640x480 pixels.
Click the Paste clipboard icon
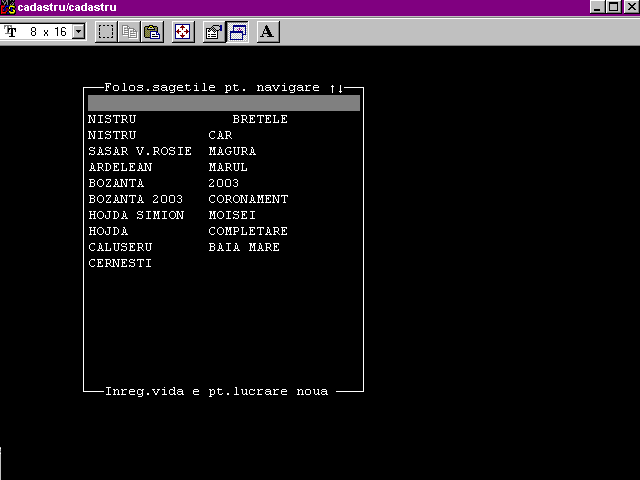coord(152,32)
